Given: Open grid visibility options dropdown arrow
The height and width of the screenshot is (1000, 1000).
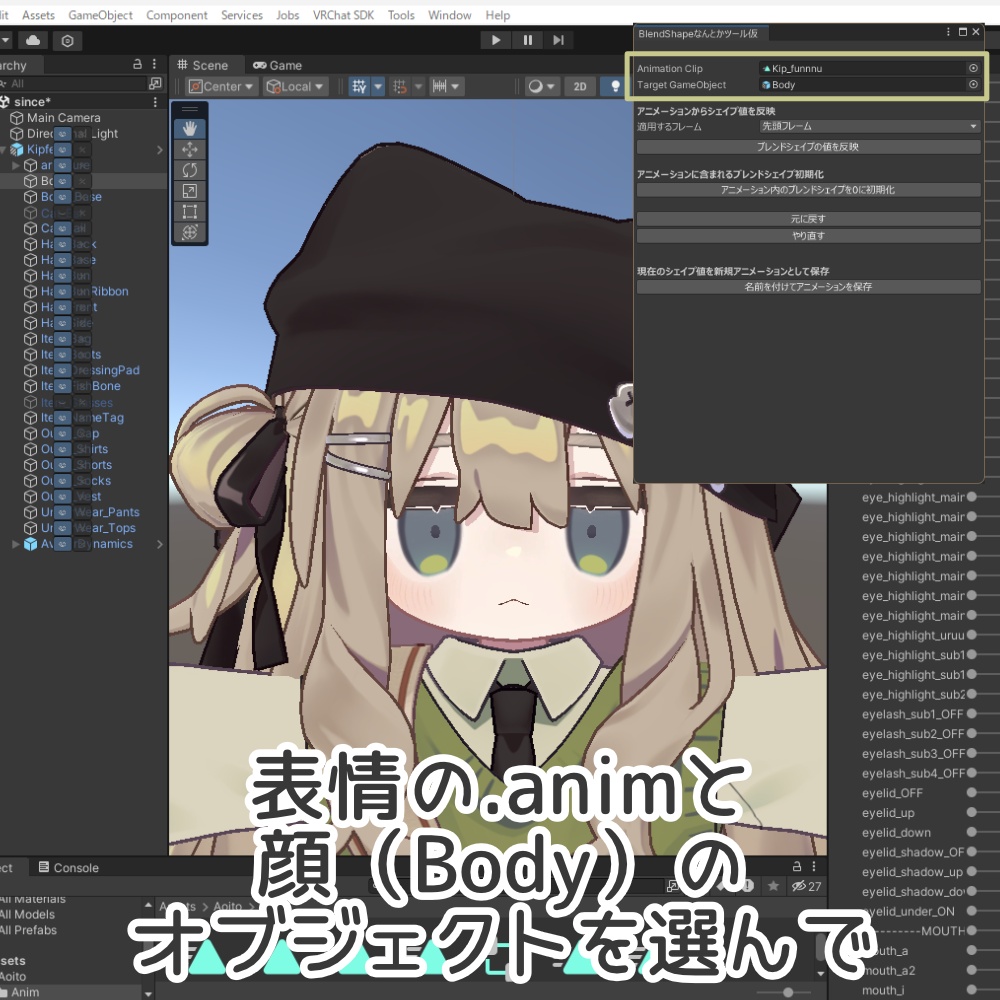Looking at the screenshot, I should (x=378, y=86).
